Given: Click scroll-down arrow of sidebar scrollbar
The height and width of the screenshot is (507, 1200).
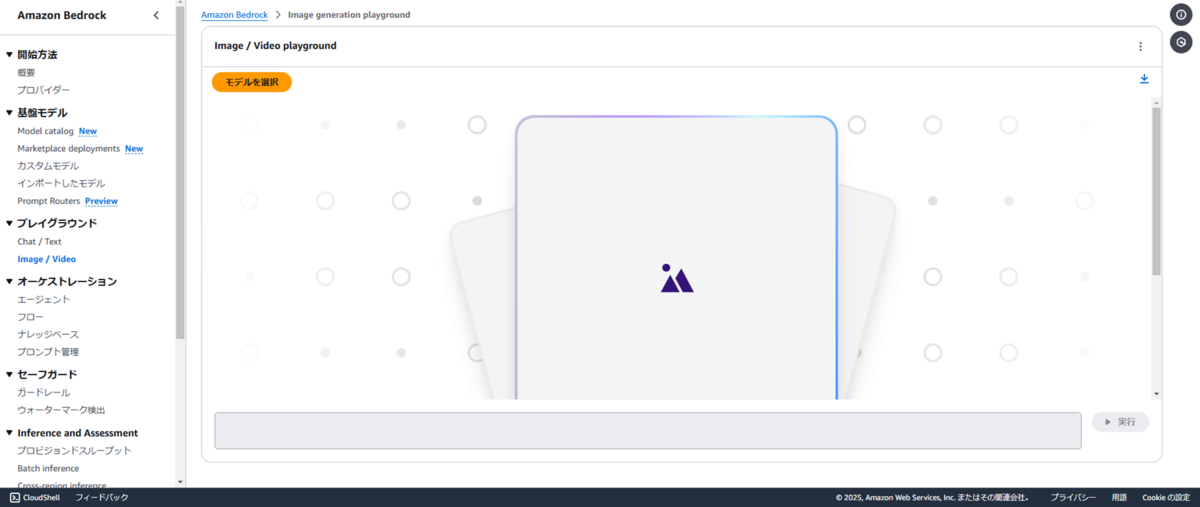Looking at the screenshot, I should pos(180,482).
